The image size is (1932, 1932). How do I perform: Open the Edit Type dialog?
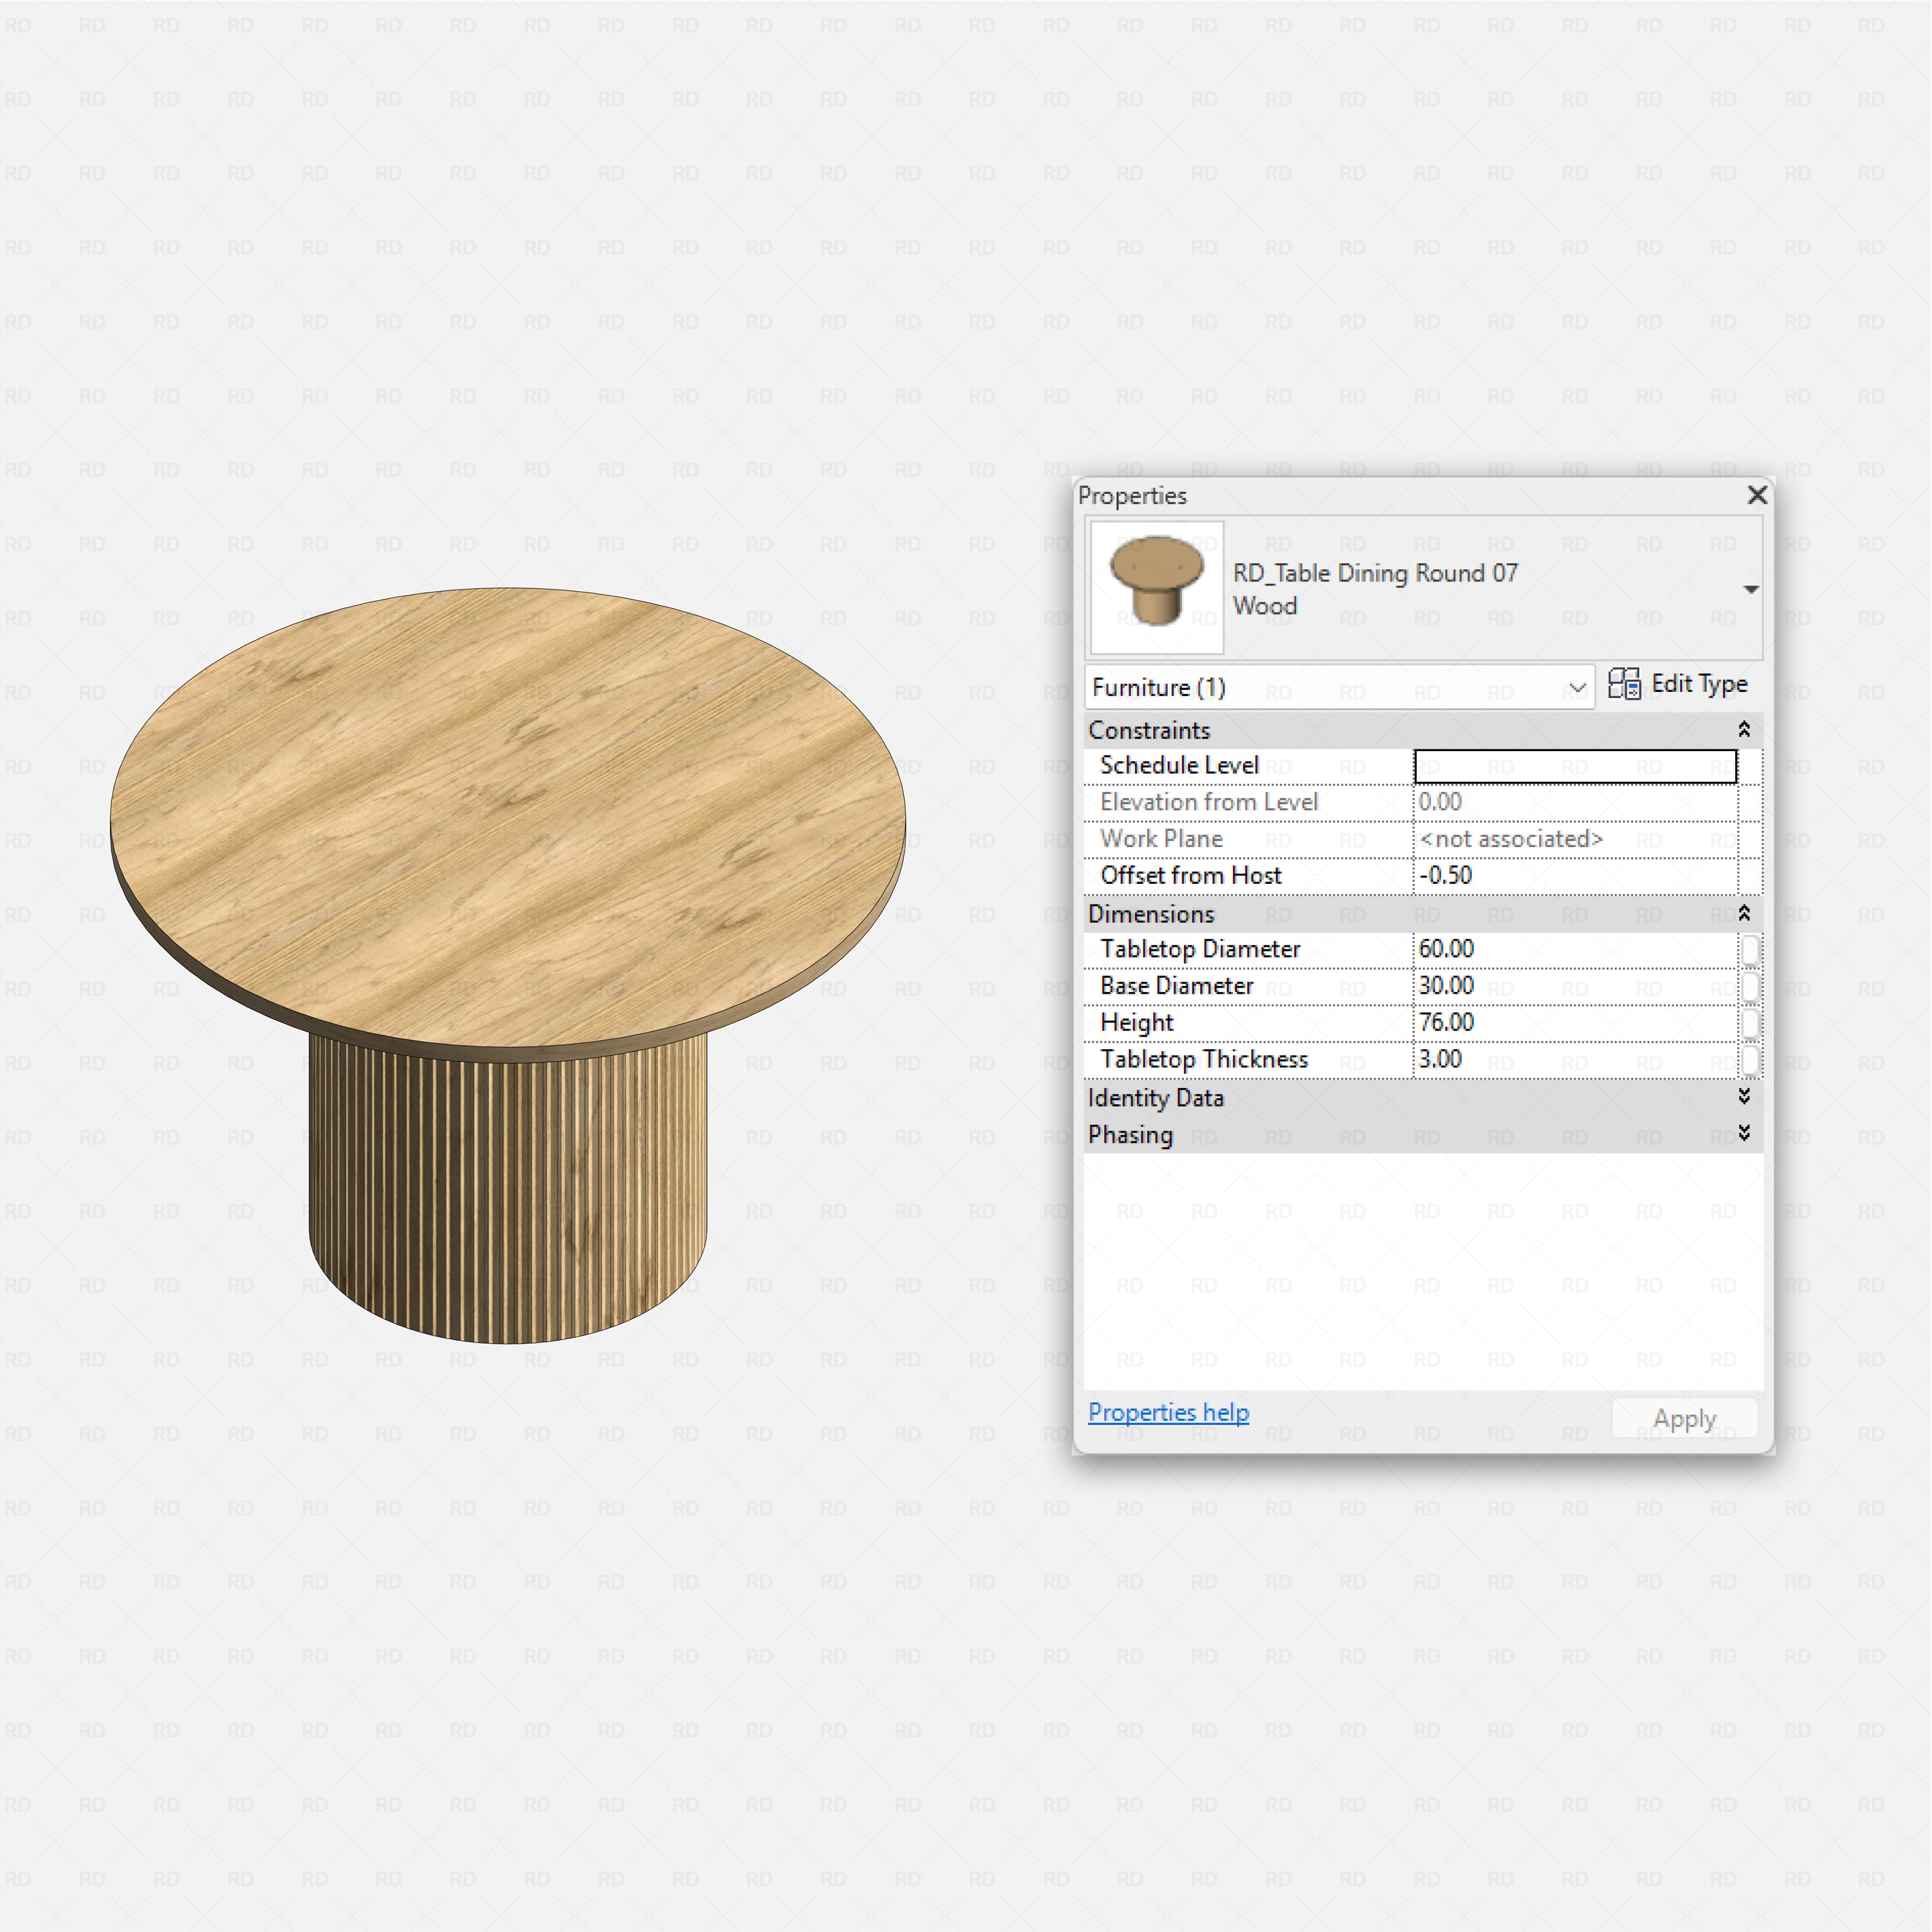(x=1700, y=684)
